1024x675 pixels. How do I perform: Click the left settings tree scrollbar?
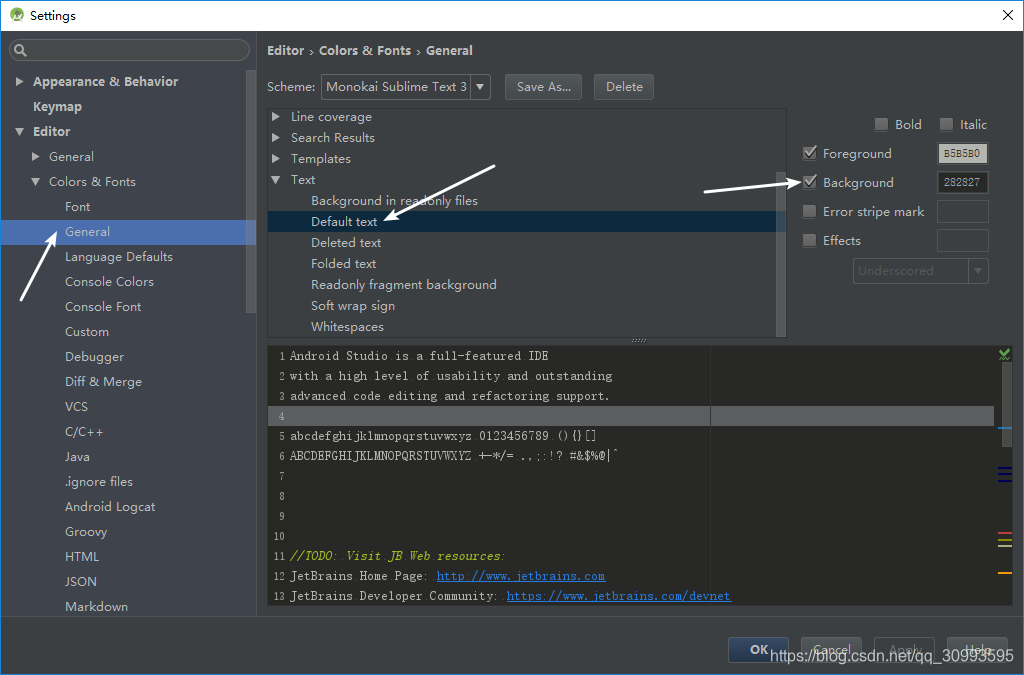click(x=251, y=191)
